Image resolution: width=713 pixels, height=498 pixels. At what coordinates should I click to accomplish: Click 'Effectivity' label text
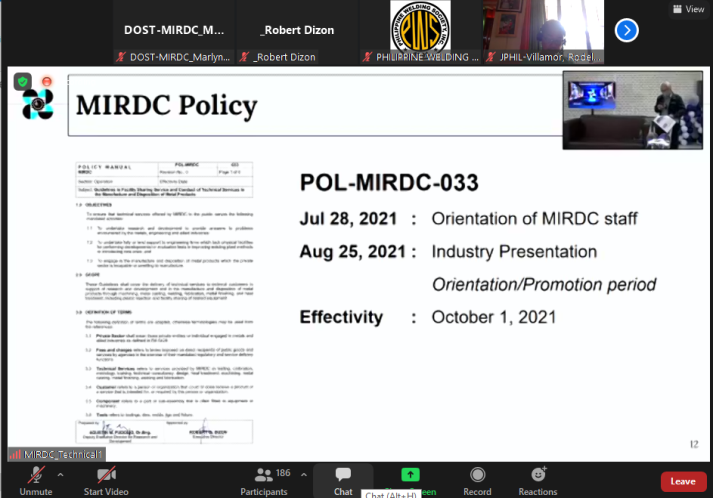pyautogui.click(x=341, y=317)
